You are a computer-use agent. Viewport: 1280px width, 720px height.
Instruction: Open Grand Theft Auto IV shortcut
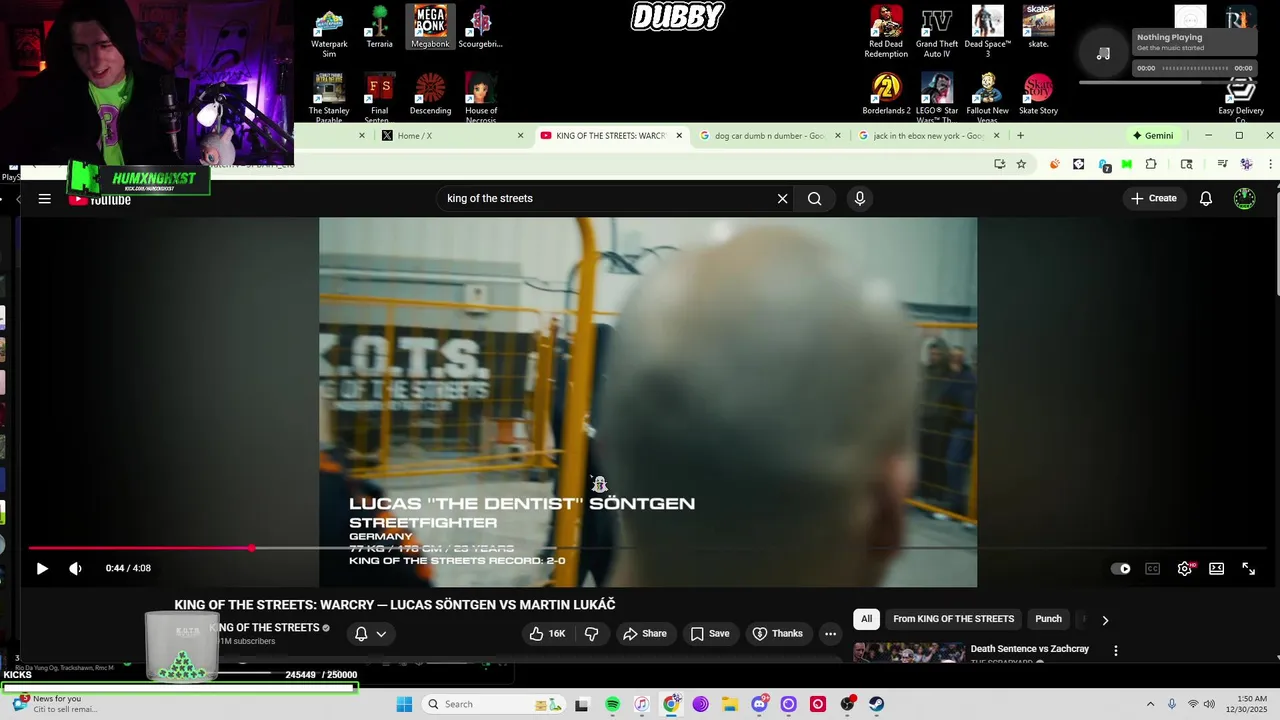pos(937,32)
